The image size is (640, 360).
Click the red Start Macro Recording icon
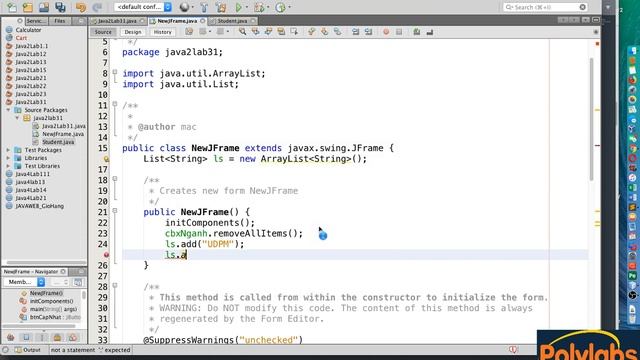[x=386, y=32]
